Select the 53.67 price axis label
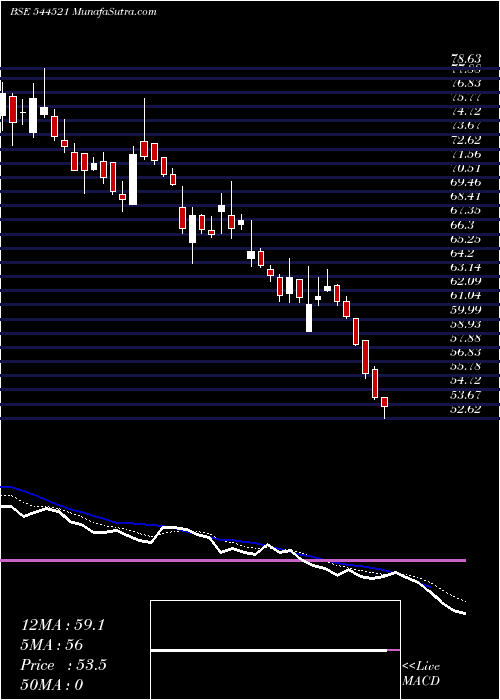 [466, 394]
